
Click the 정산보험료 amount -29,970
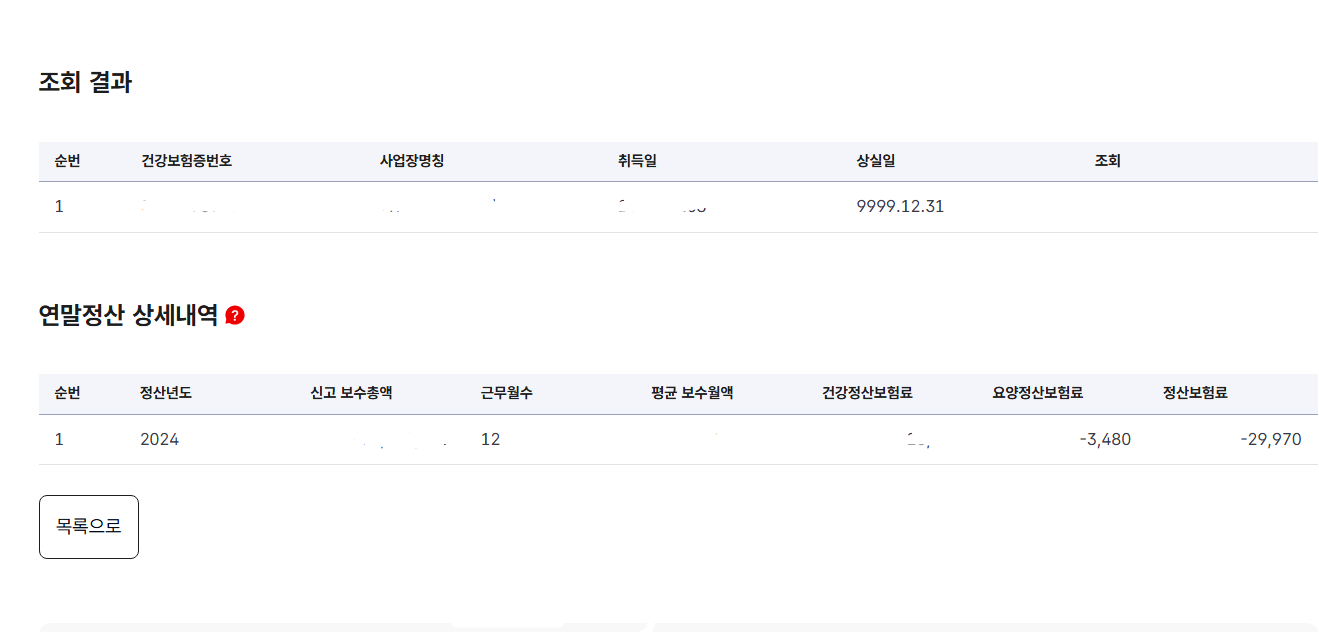(x=1272, y=438)
